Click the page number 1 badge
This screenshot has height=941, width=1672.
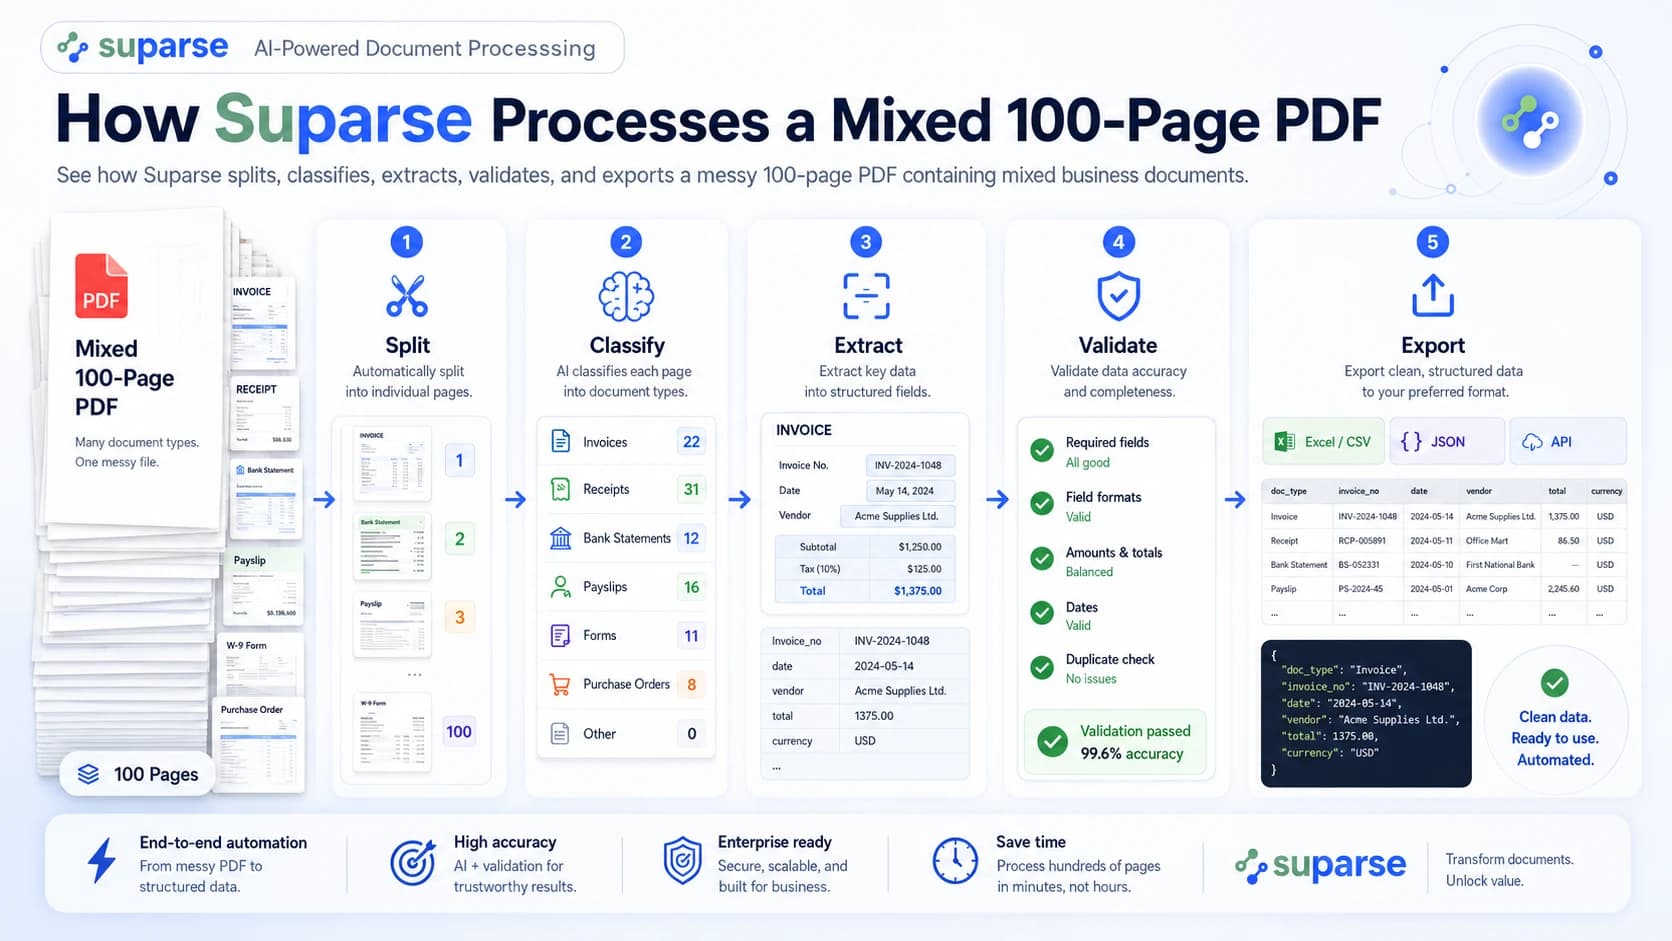(x=459, y=460)
